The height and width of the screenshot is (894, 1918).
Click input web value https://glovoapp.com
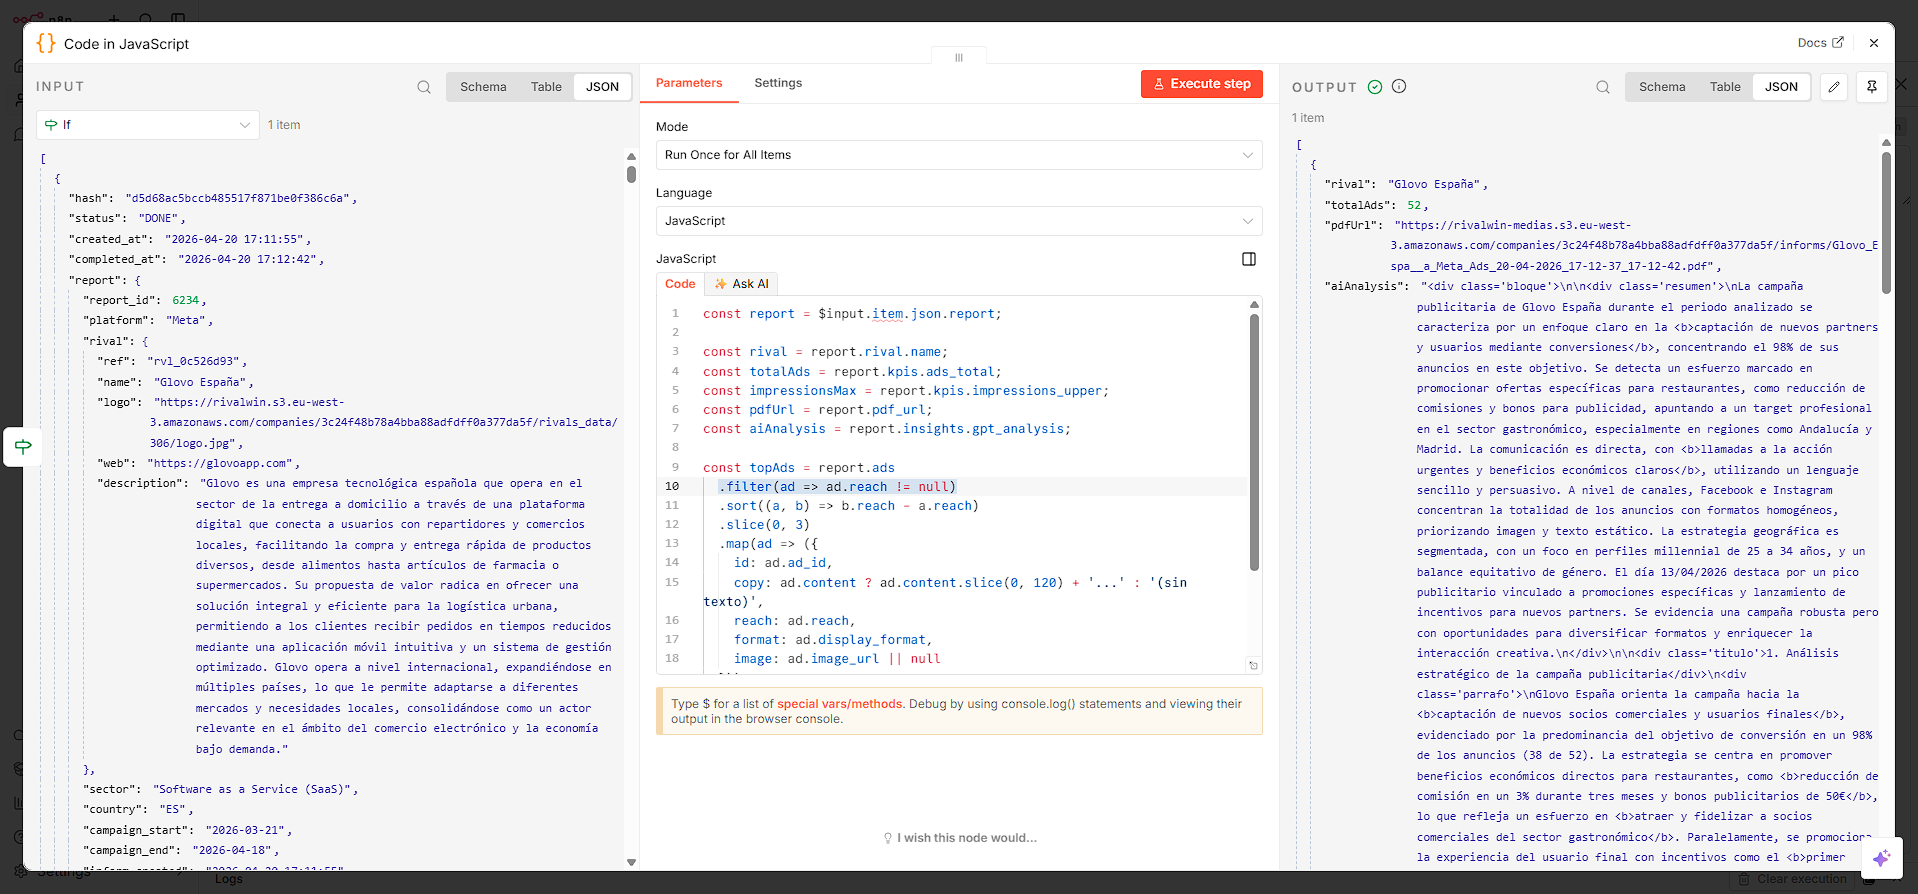[x=221, y=463]
